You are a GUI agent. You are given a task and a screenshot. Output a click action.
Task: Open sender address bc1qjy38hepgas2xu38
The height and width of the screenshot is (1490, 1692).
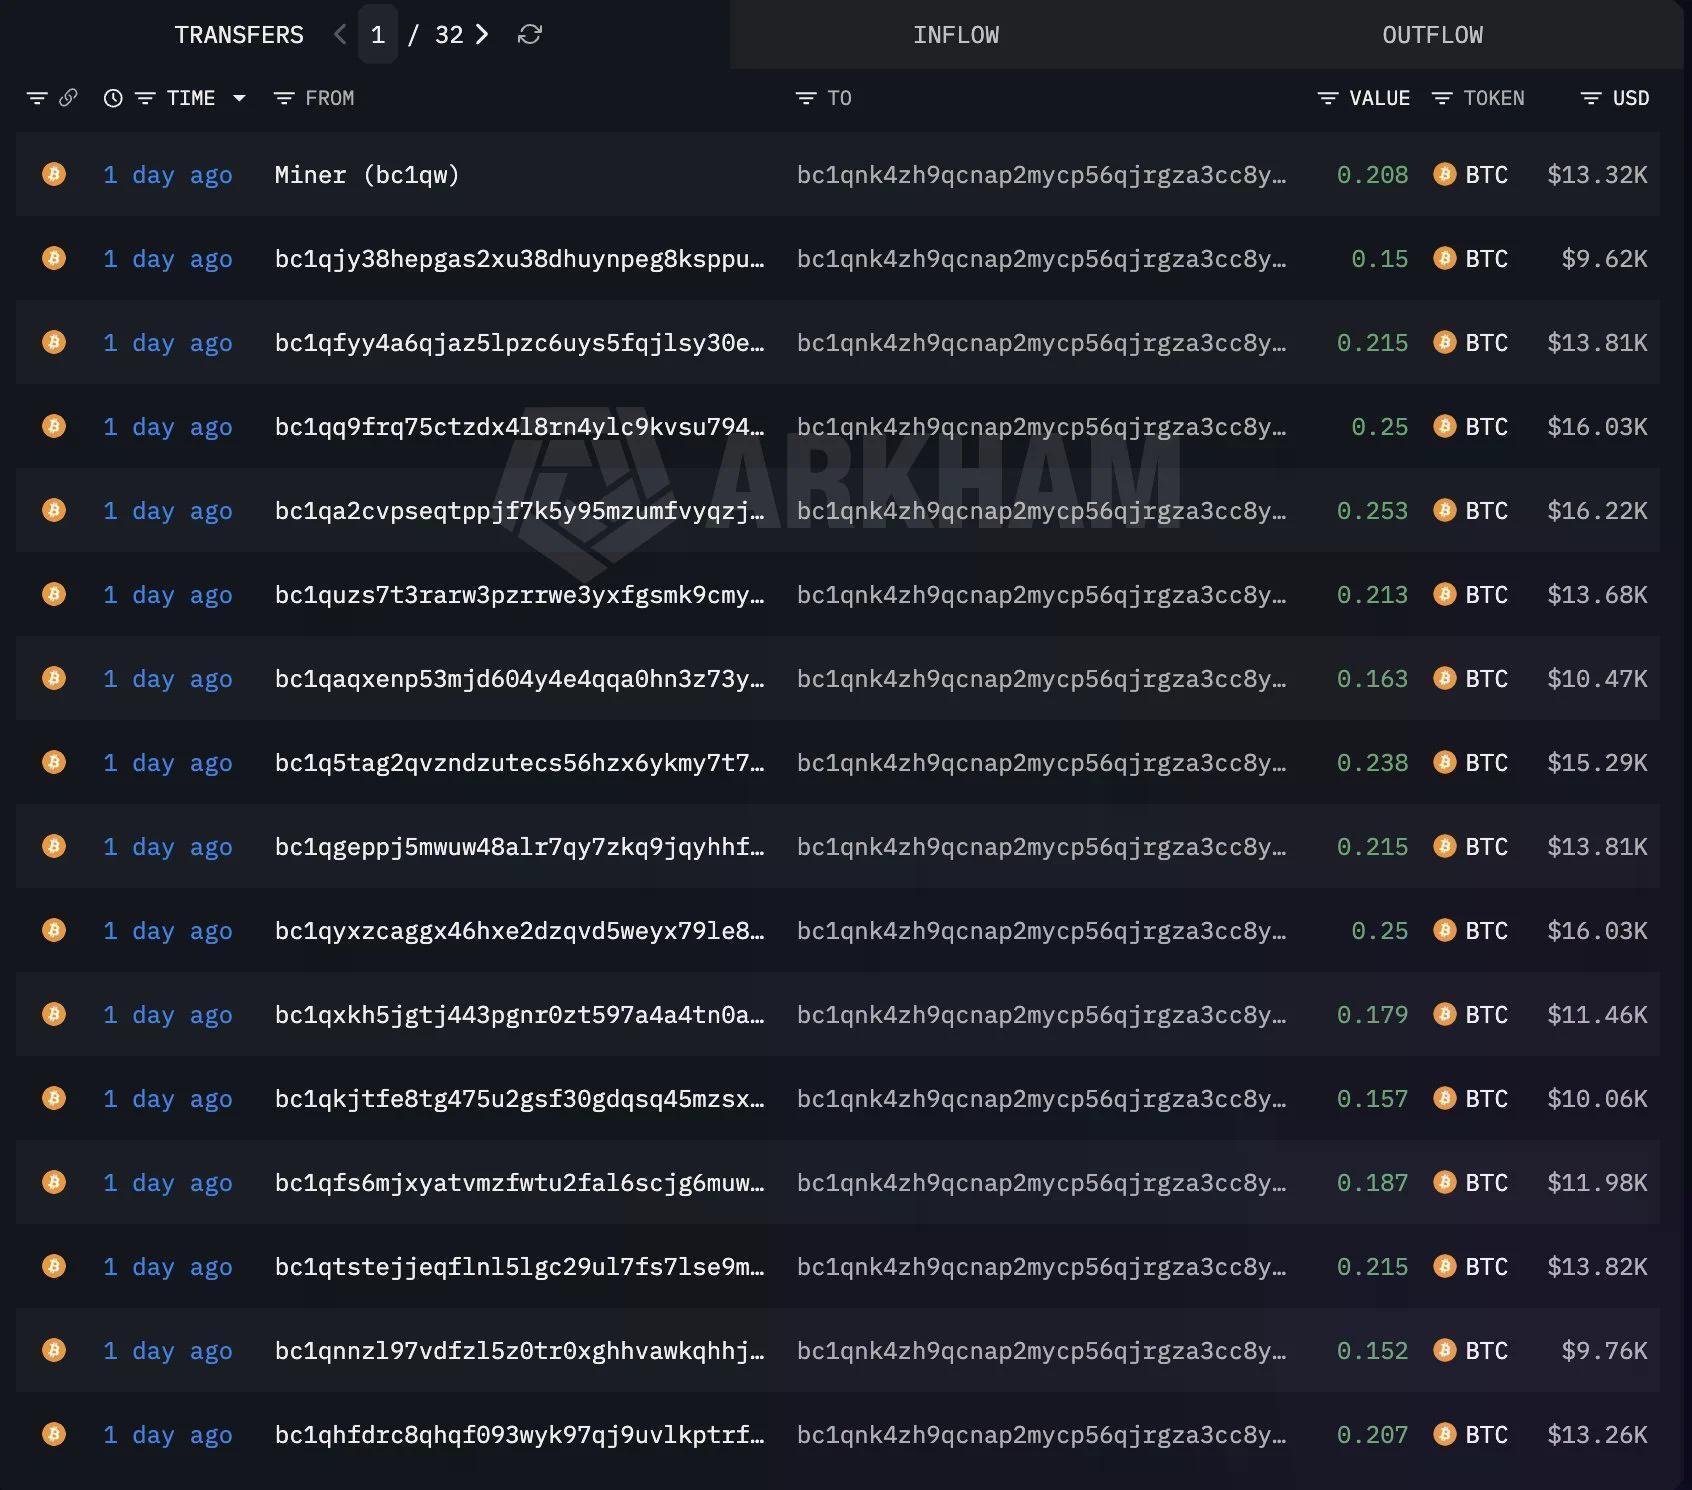pos(519,259)
